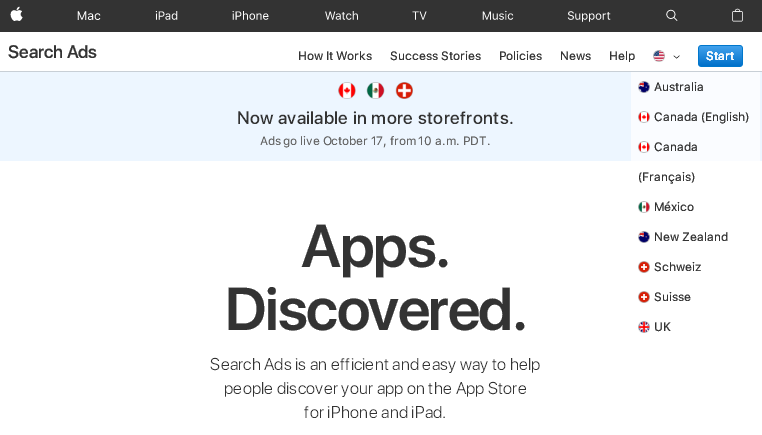Open the Support menu item
Image resolution: width=762 pixels, height=435 pixels.
point(589,15)
